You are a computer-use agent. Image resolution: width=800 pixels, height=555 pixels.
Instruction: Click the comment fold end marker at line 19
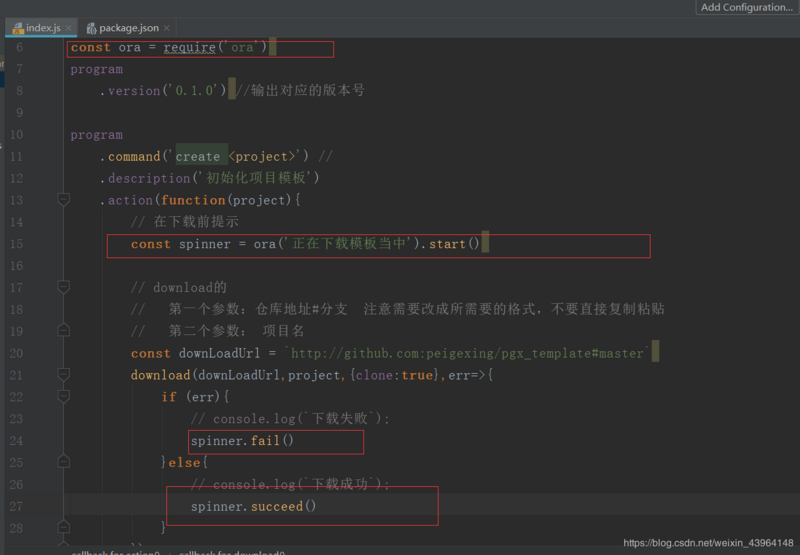pyautogui.click(x=63, y=331)
